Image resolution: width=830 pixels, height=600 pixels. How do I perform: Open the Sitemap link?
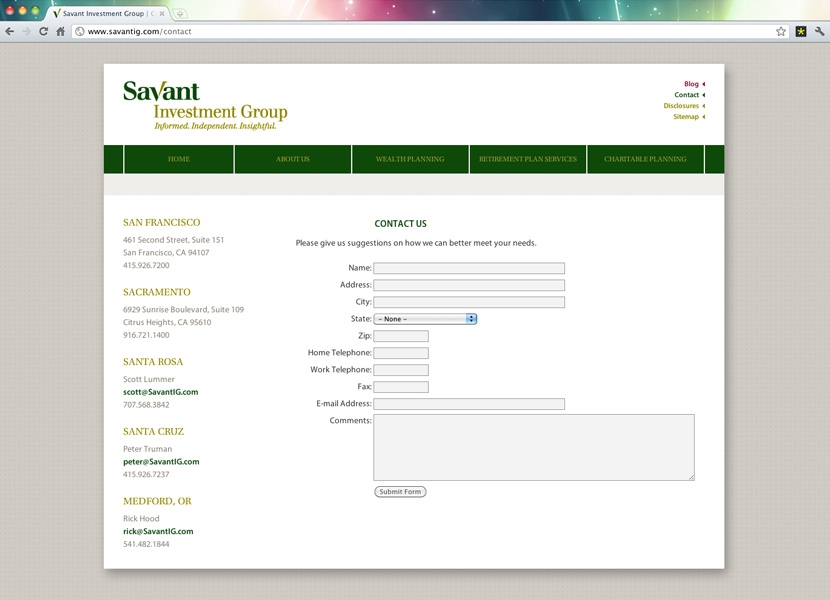686,117
